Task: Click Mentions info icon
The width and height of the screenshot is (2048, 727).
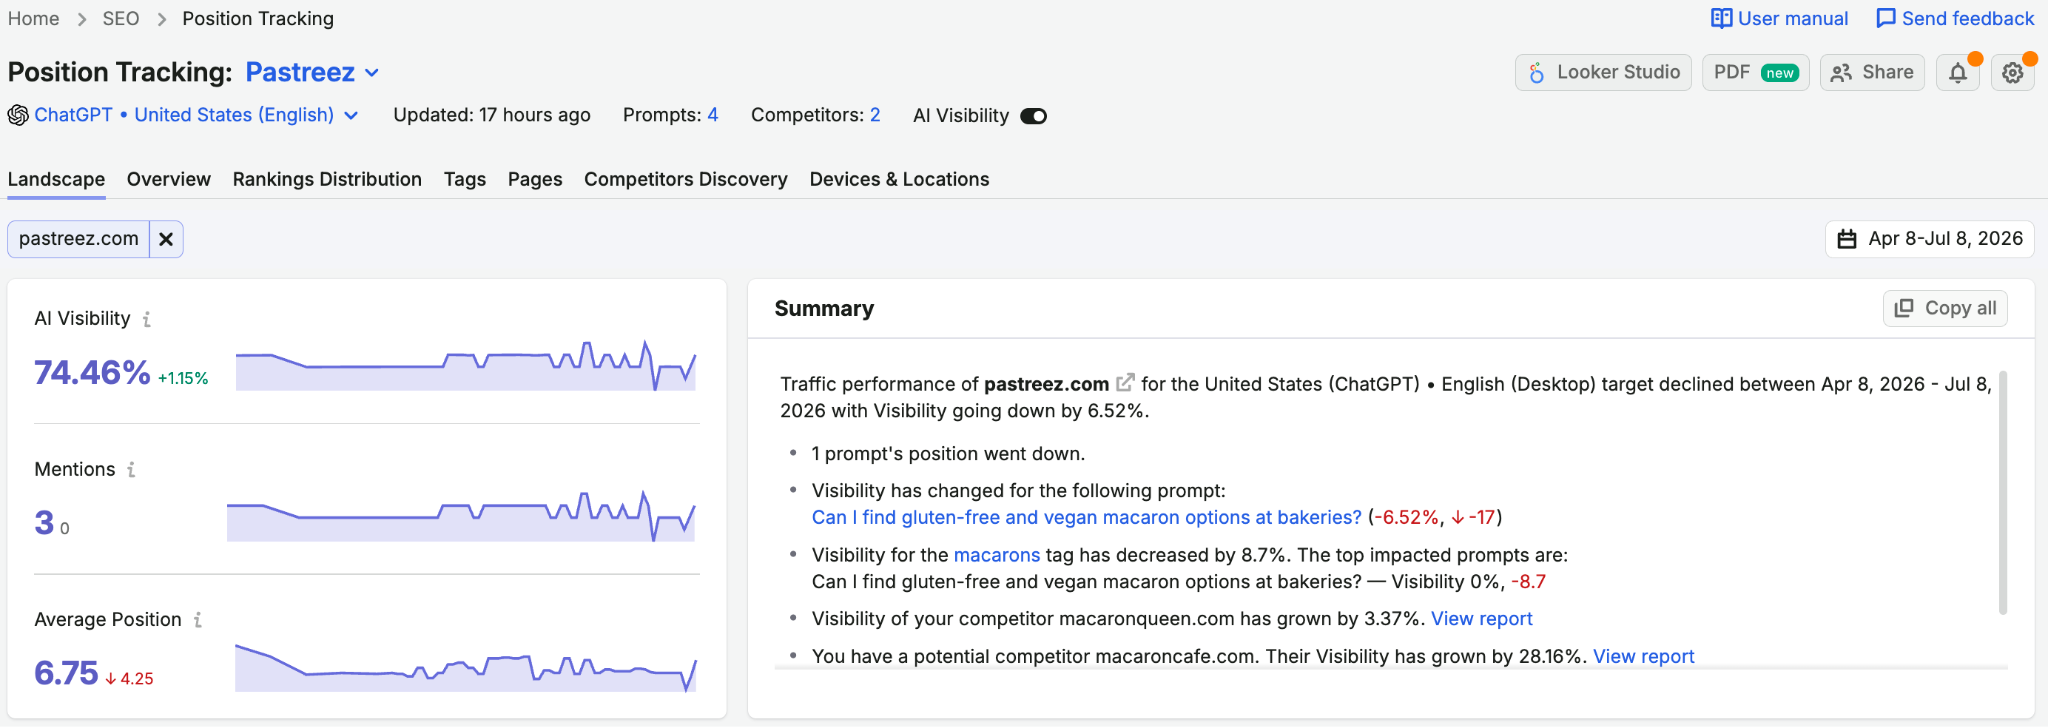Action: [131, 469]
